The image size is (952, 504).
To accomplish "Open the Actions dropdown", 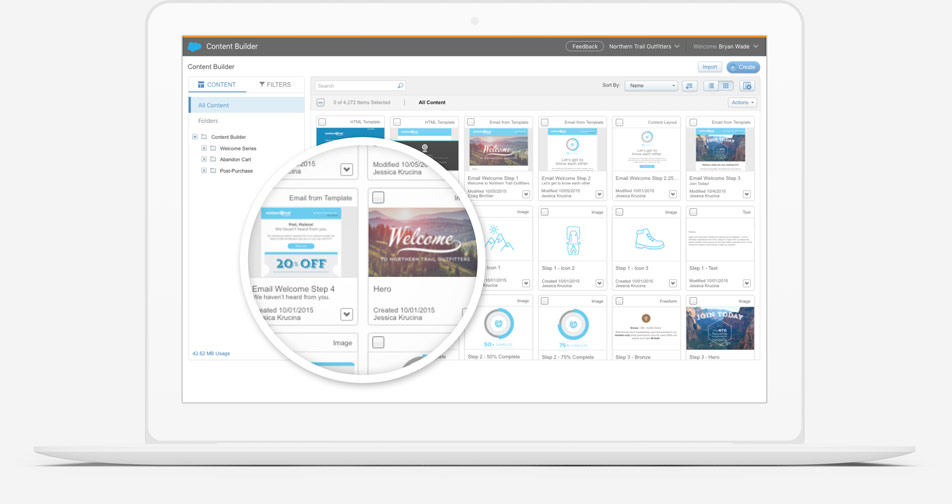I will [x=742, y=103].
